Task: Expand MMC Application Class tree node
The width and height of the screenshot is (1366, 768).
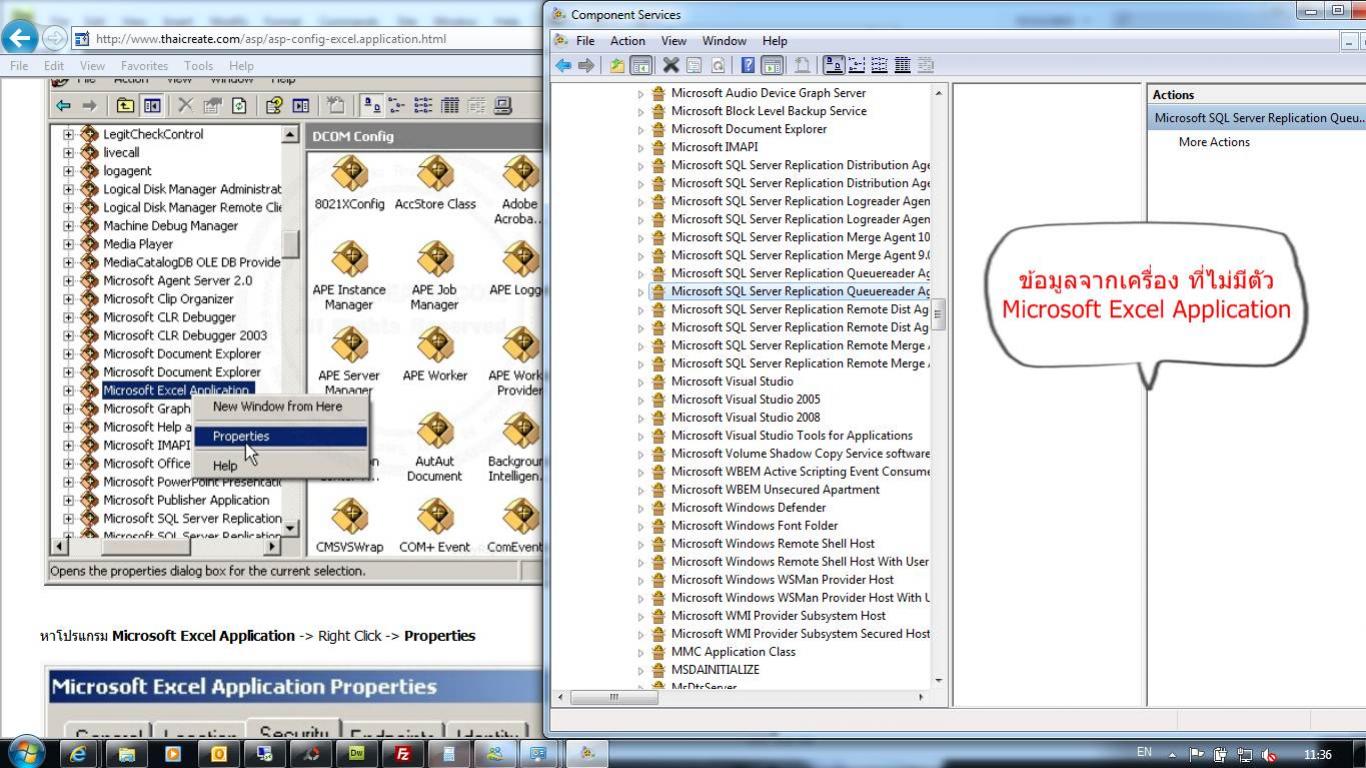Action: click(x=641, y=651)
